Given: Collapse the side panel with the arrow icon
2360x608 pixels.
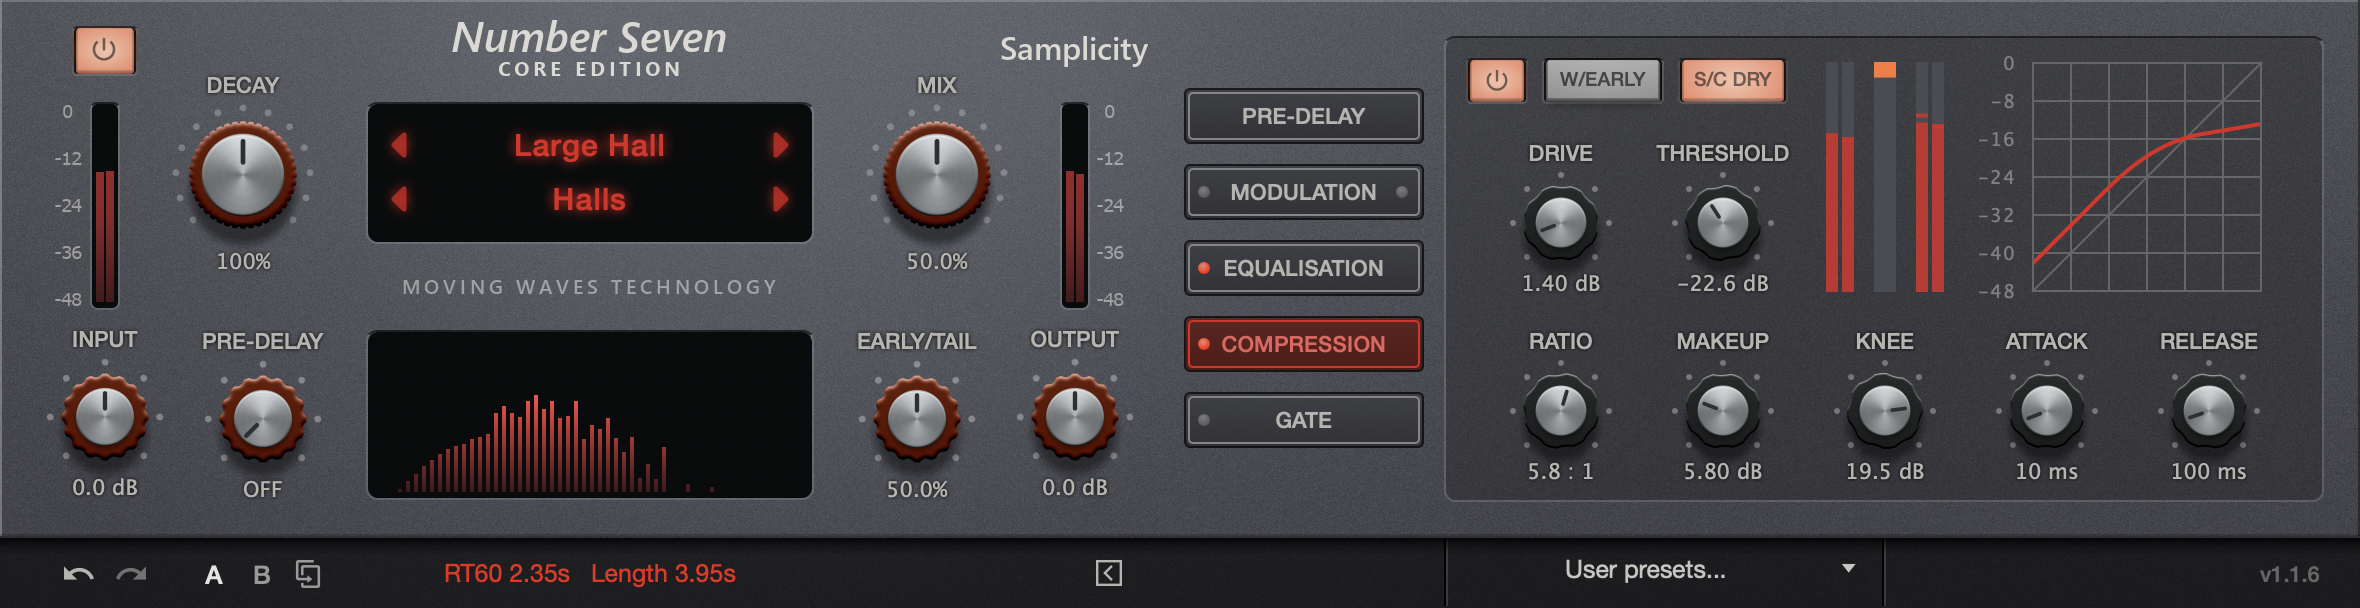Looking at the screenshot, I should (x=1109, y=573).
